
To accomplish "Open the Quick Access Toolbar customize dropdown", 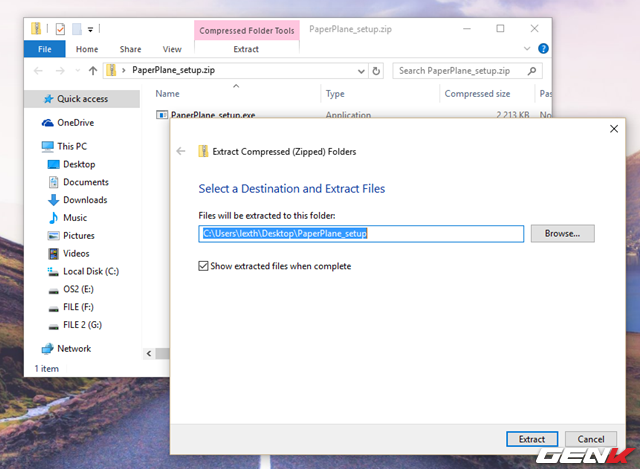I will click(91, 30).
